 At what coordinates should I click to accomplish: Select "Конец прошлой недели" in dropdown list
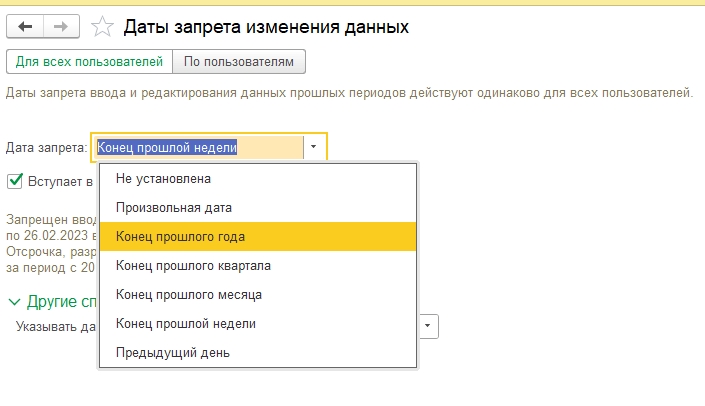pyautogui.click(x=186, y=323)
